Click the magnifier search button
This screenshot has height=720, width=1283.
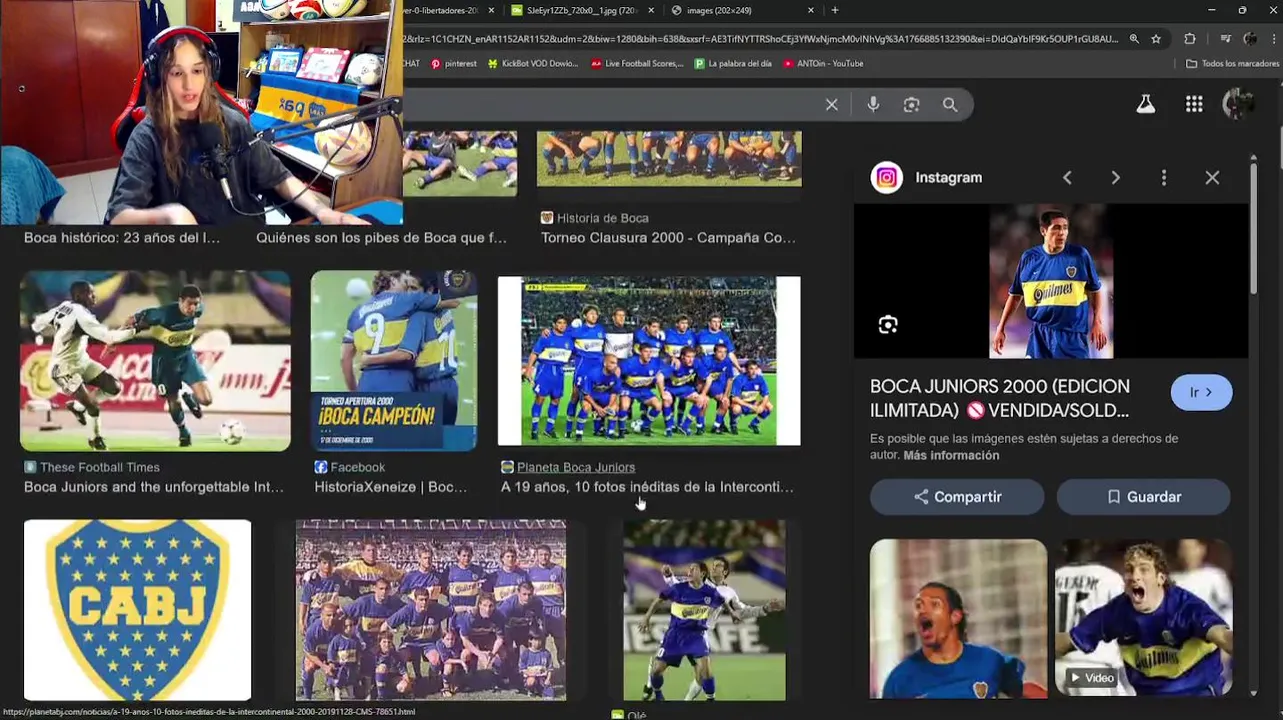(x=949, y=104)
